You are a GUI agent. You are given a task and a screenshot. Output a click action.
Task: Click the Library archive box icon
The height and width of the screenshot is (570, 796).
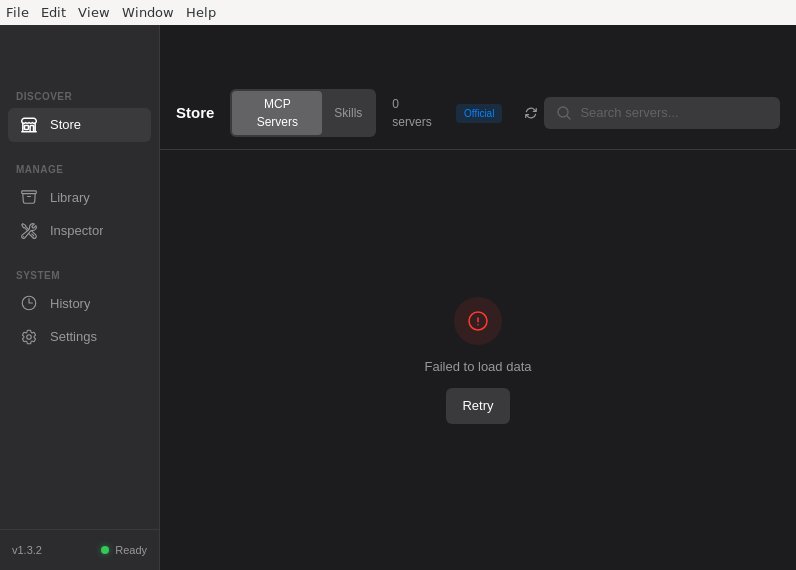29,197
